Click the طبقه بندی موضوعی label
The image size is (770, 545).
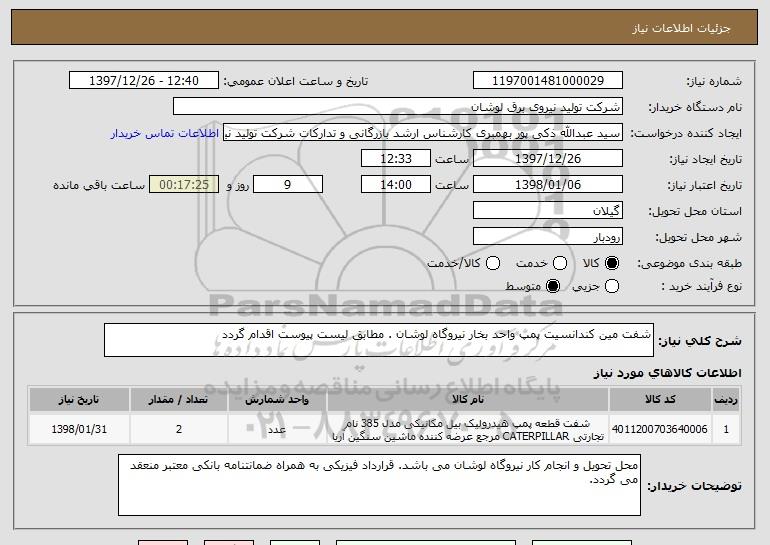click(689, 264)
